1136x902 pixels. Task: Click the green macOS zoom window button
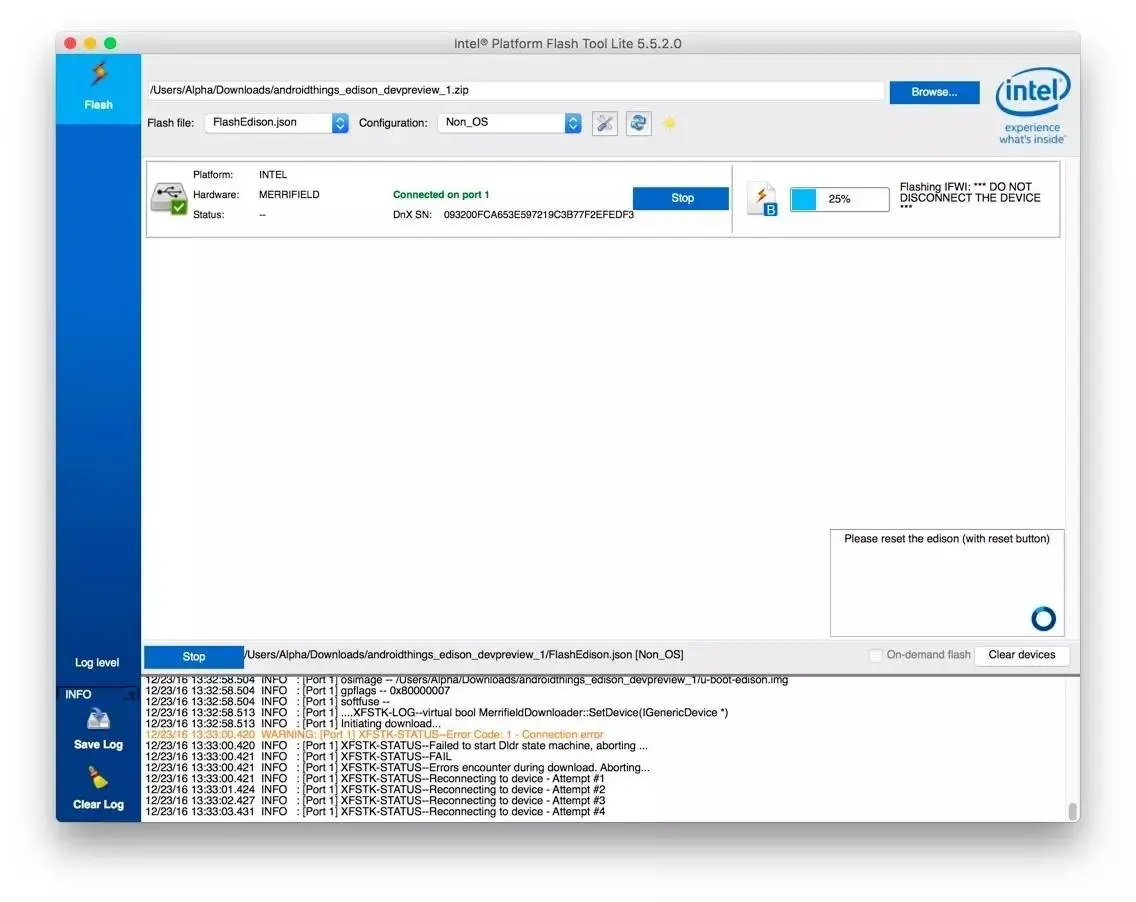pos(110,43)
